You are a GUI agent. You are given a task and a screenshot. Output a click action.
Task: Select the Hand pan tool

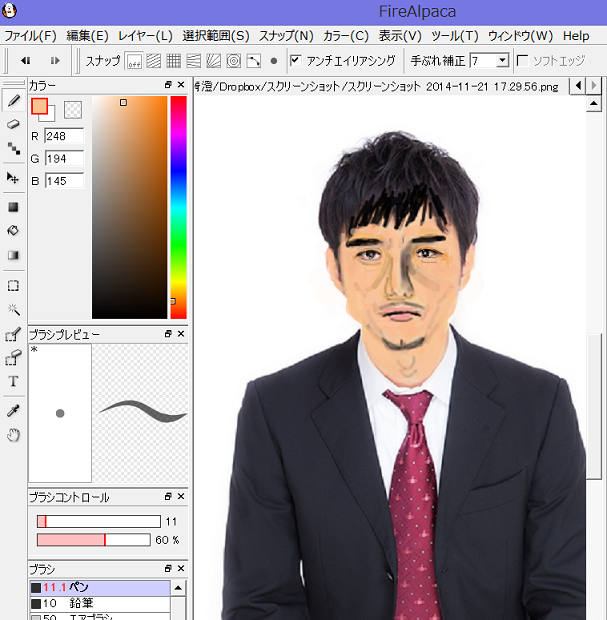click(x=13, y=435)
